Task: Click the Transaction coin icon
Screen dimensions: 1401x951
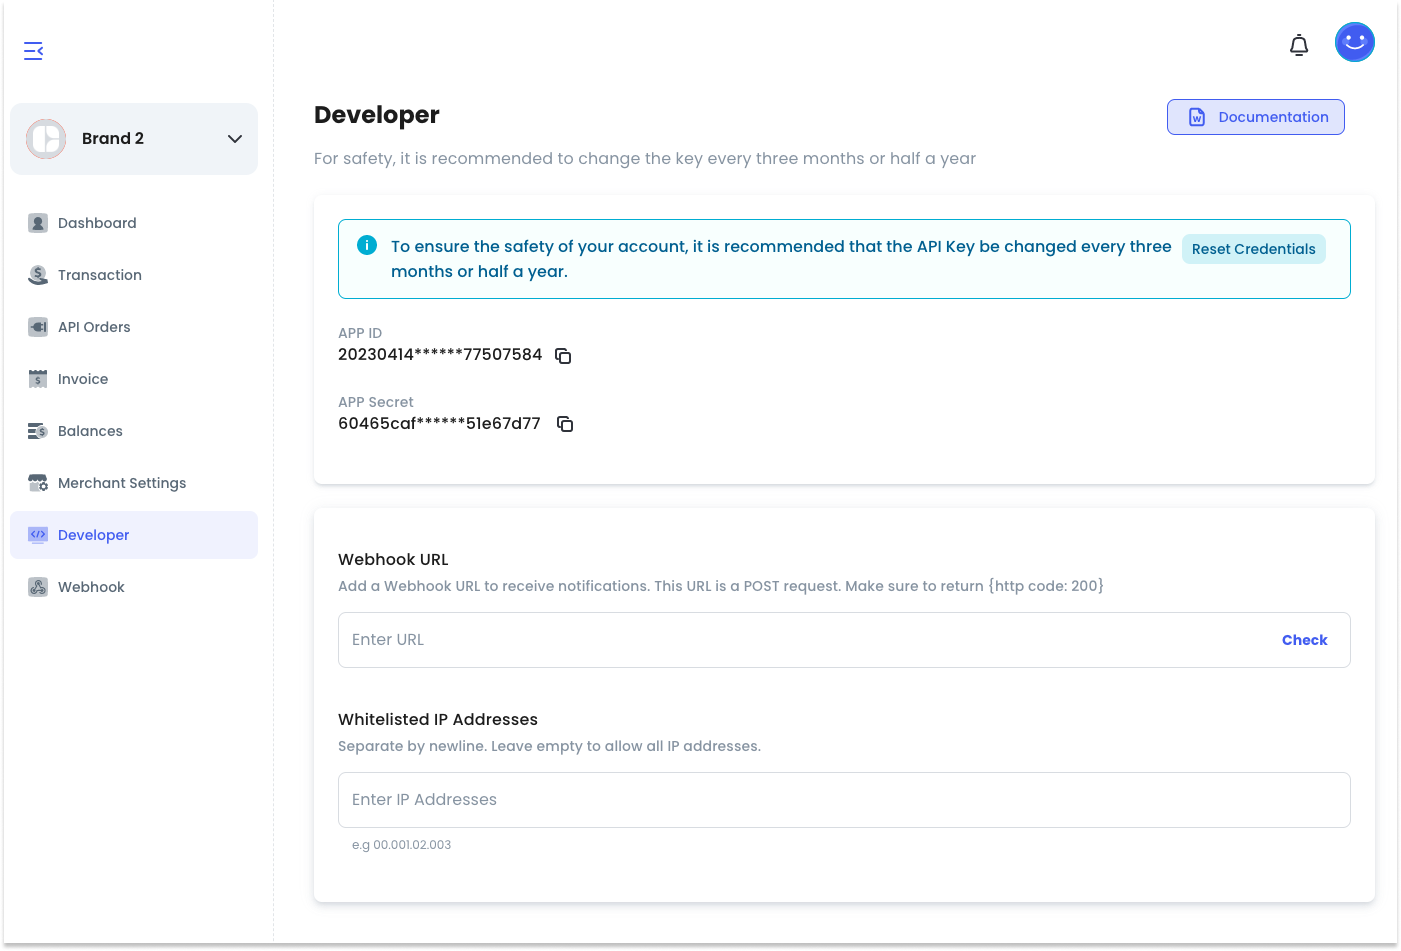Action: point(38,275)
